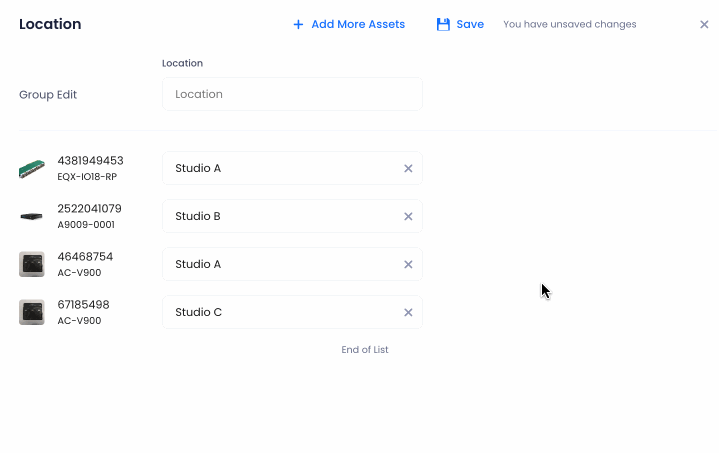Click the Group Edit label

(48, 94)
